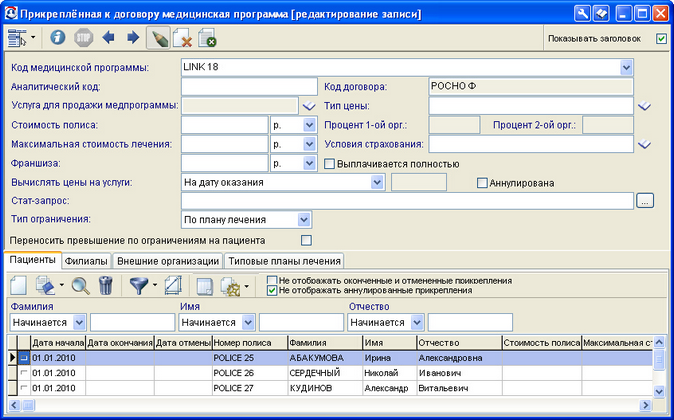The height and width of the screenshot is (420, 674).
Task: Check Переносить превышение по ограничениям на пациента
Action: [x=306, y=240]
